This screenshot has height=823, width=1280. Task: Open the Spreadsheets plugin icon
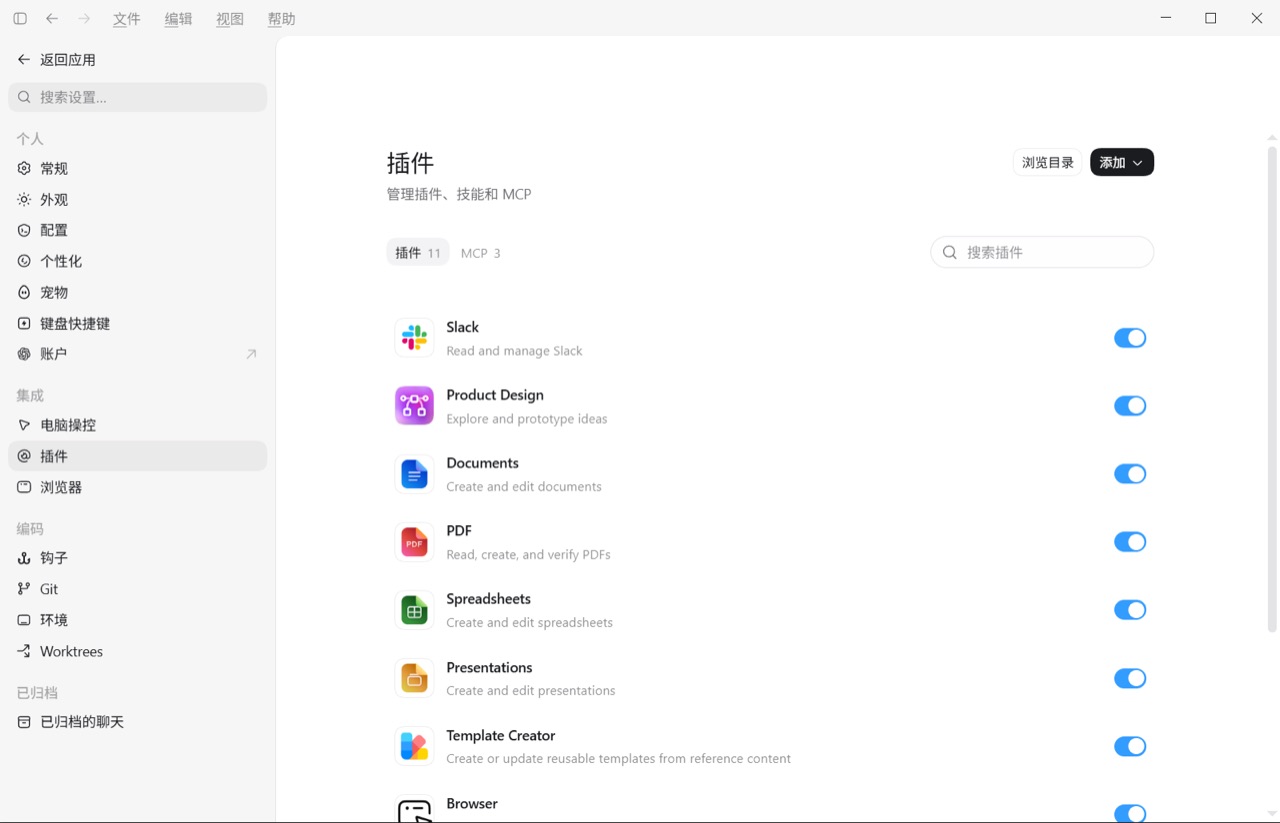[414, 610]
